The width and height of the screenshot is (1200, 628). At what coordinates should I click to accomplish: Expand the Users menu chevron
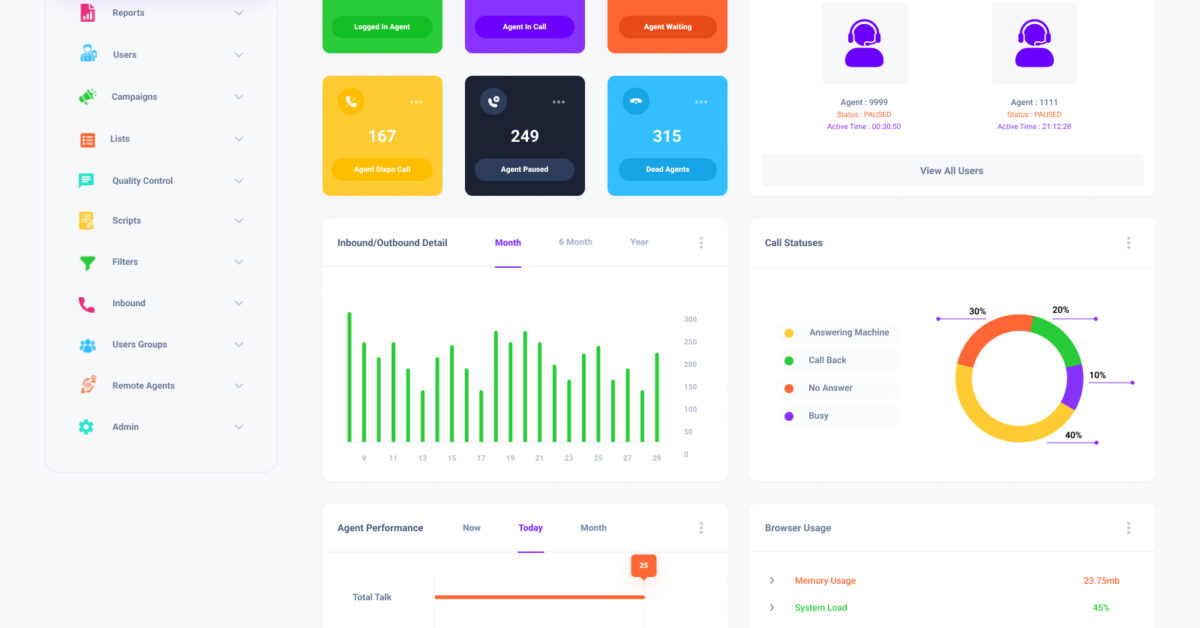click(239, 55)
